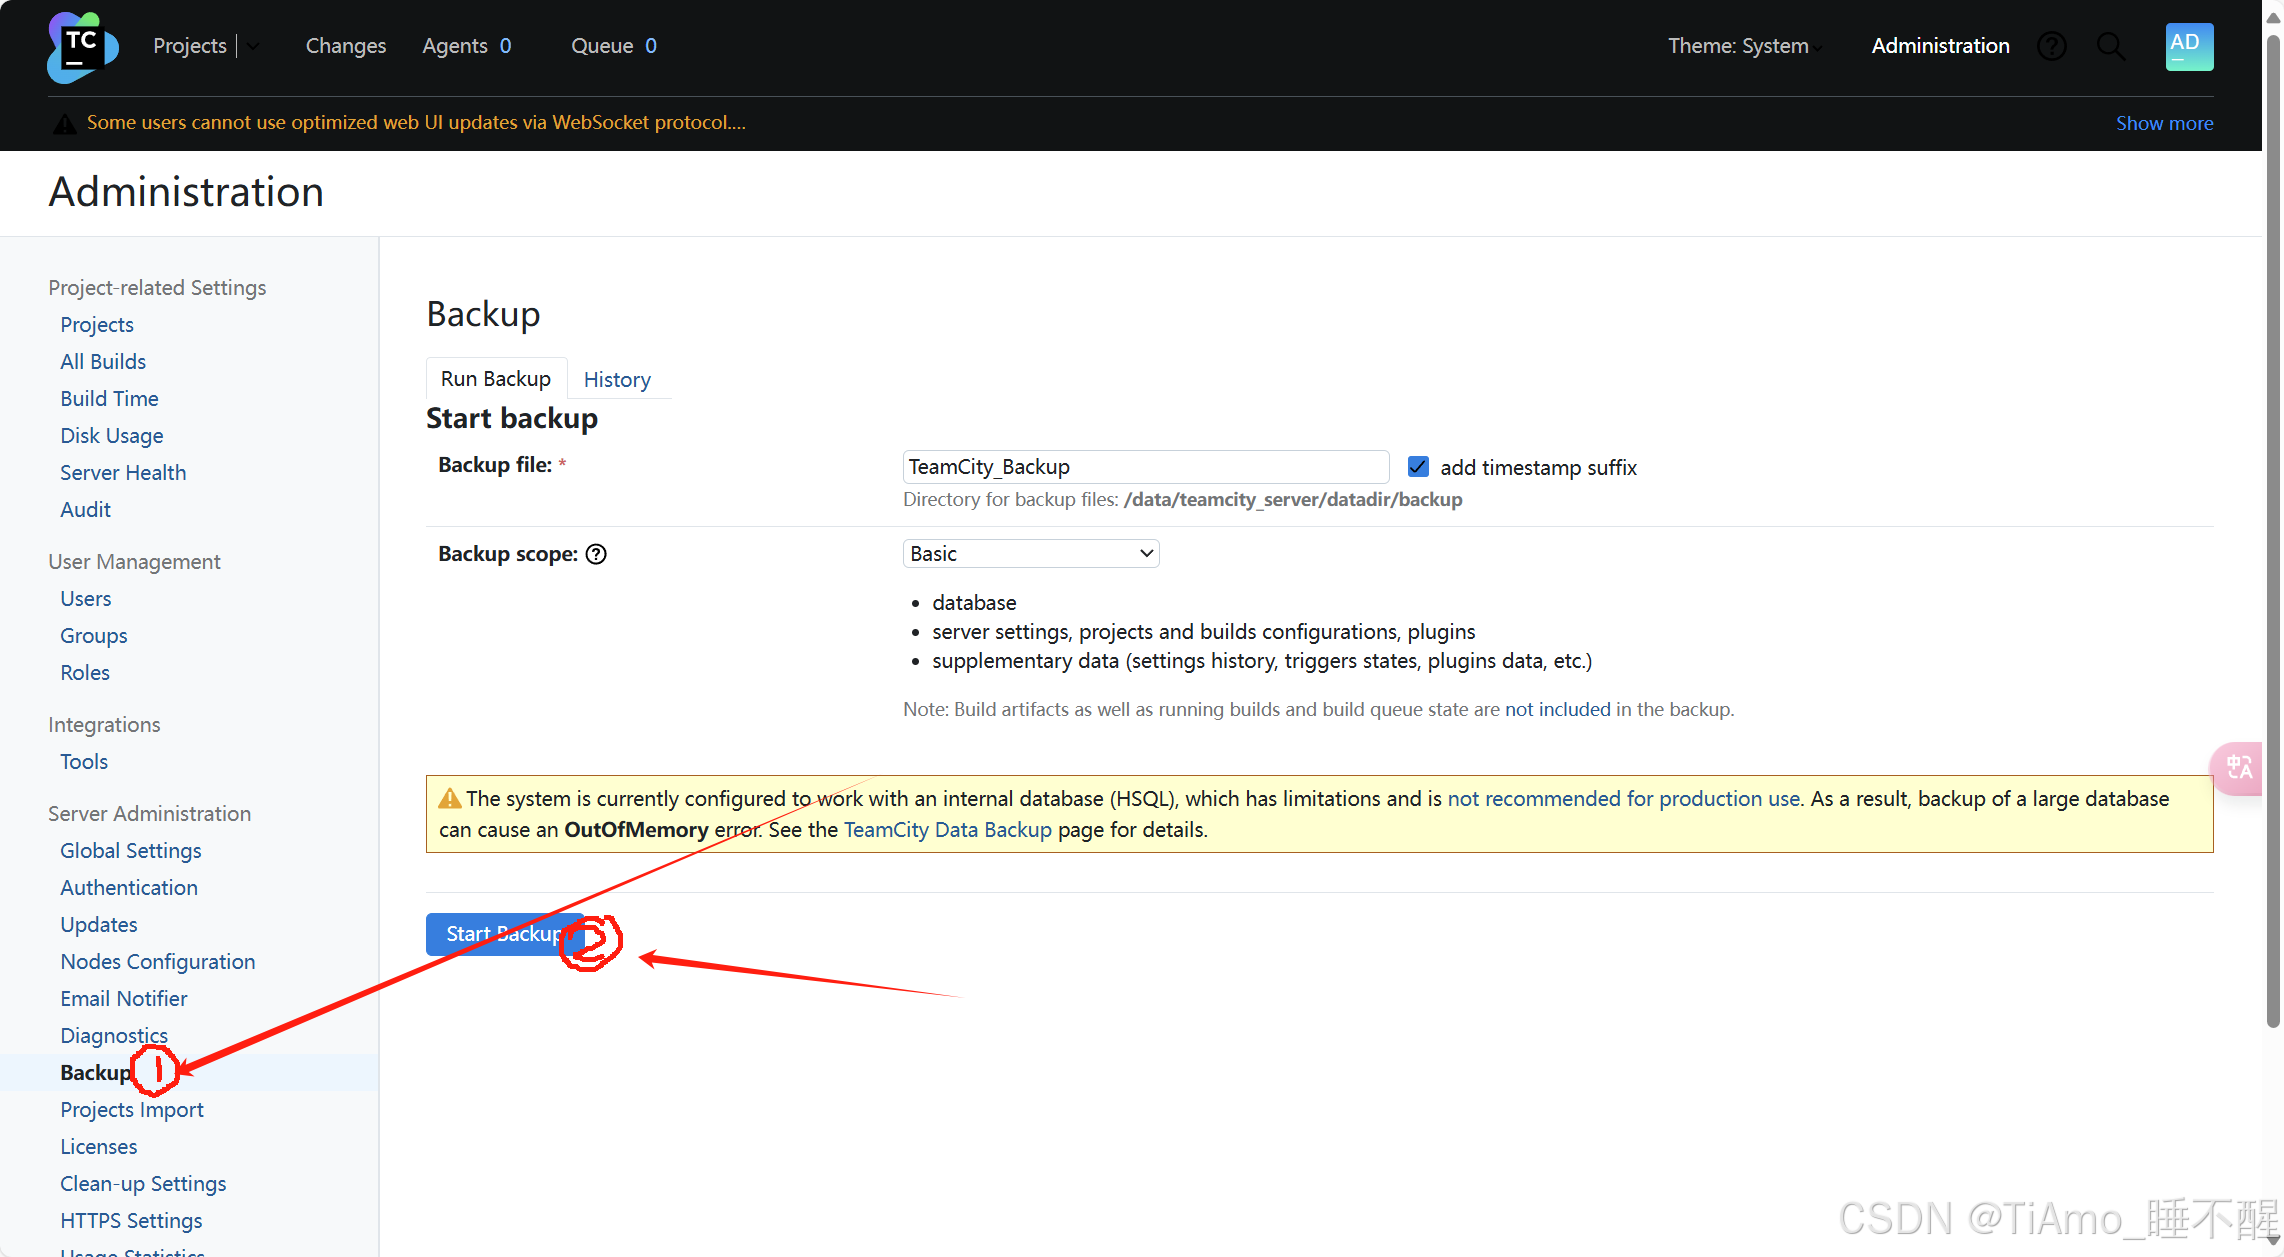Open Changes in top navigation
The width and height of the screenshot is (2284, 1257).
[x=345, y=46]
